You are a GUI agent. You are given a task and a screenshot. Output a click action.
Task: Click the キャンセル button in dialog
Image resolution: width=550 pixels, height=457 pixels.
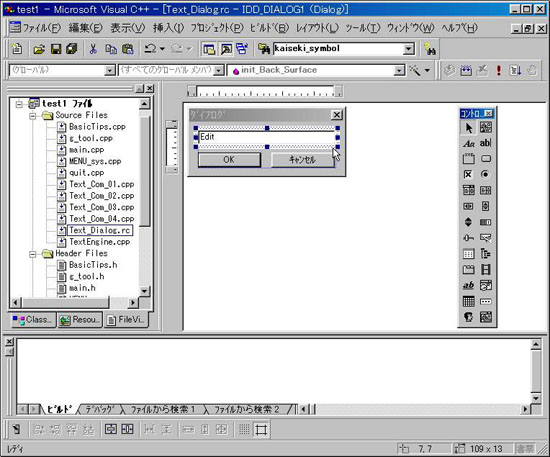(x=303, y=160)
